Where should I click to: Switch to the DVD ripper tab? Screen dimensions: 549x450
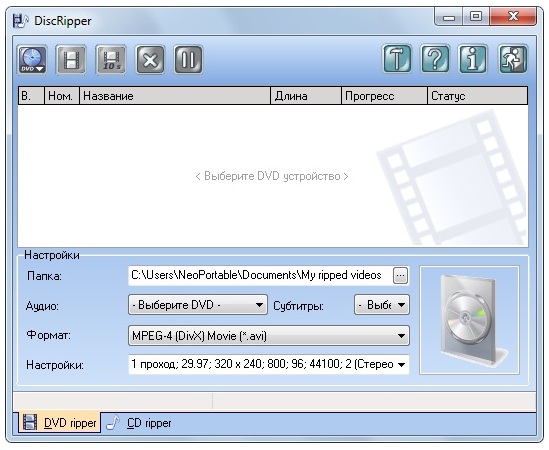(x=60, y=423)
